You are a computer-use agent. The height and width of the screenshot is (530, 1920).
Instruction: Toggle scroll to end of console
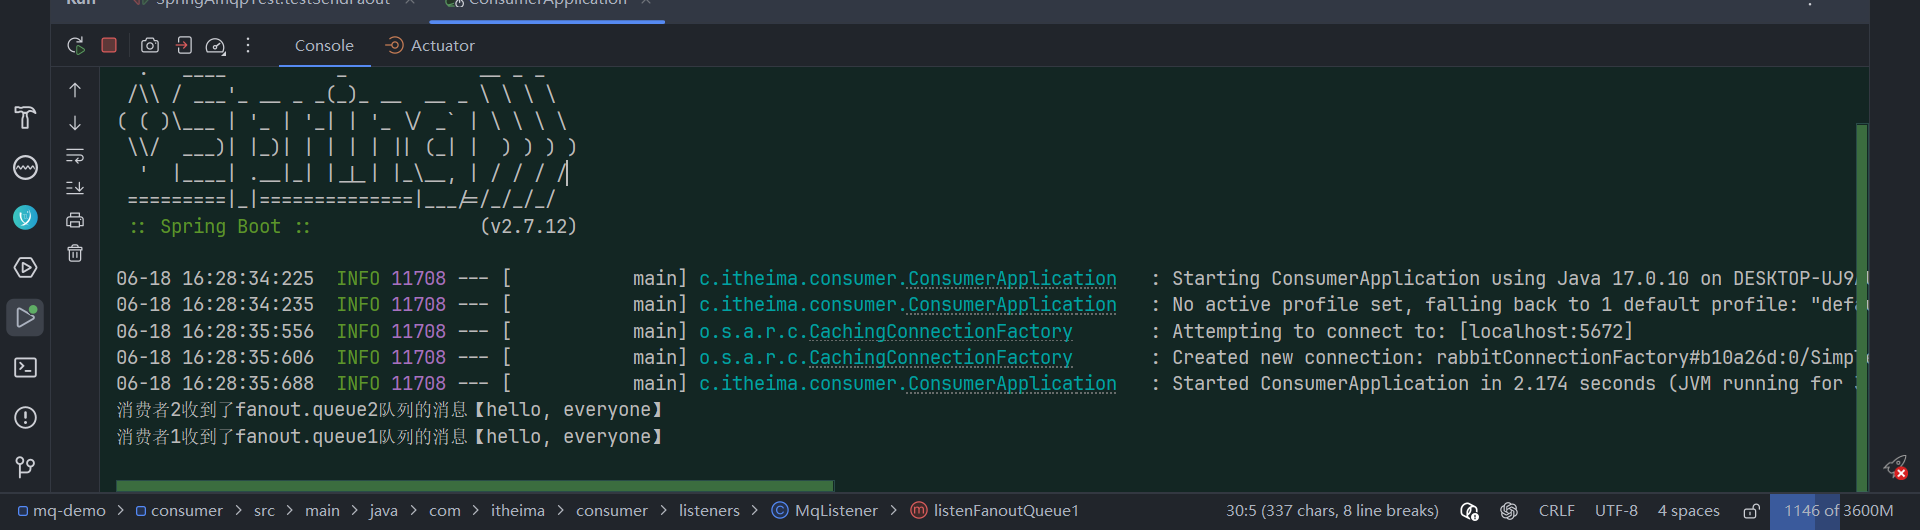coord(75,188)
